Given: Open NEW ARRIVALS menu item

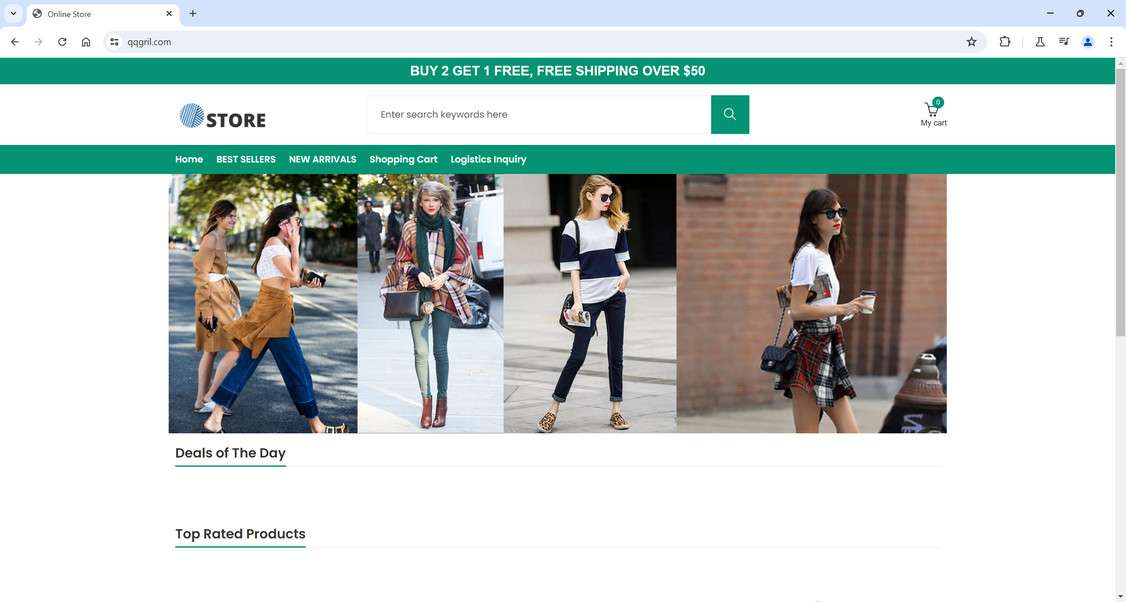Looking at the screenshot, I should coord(322,159).
